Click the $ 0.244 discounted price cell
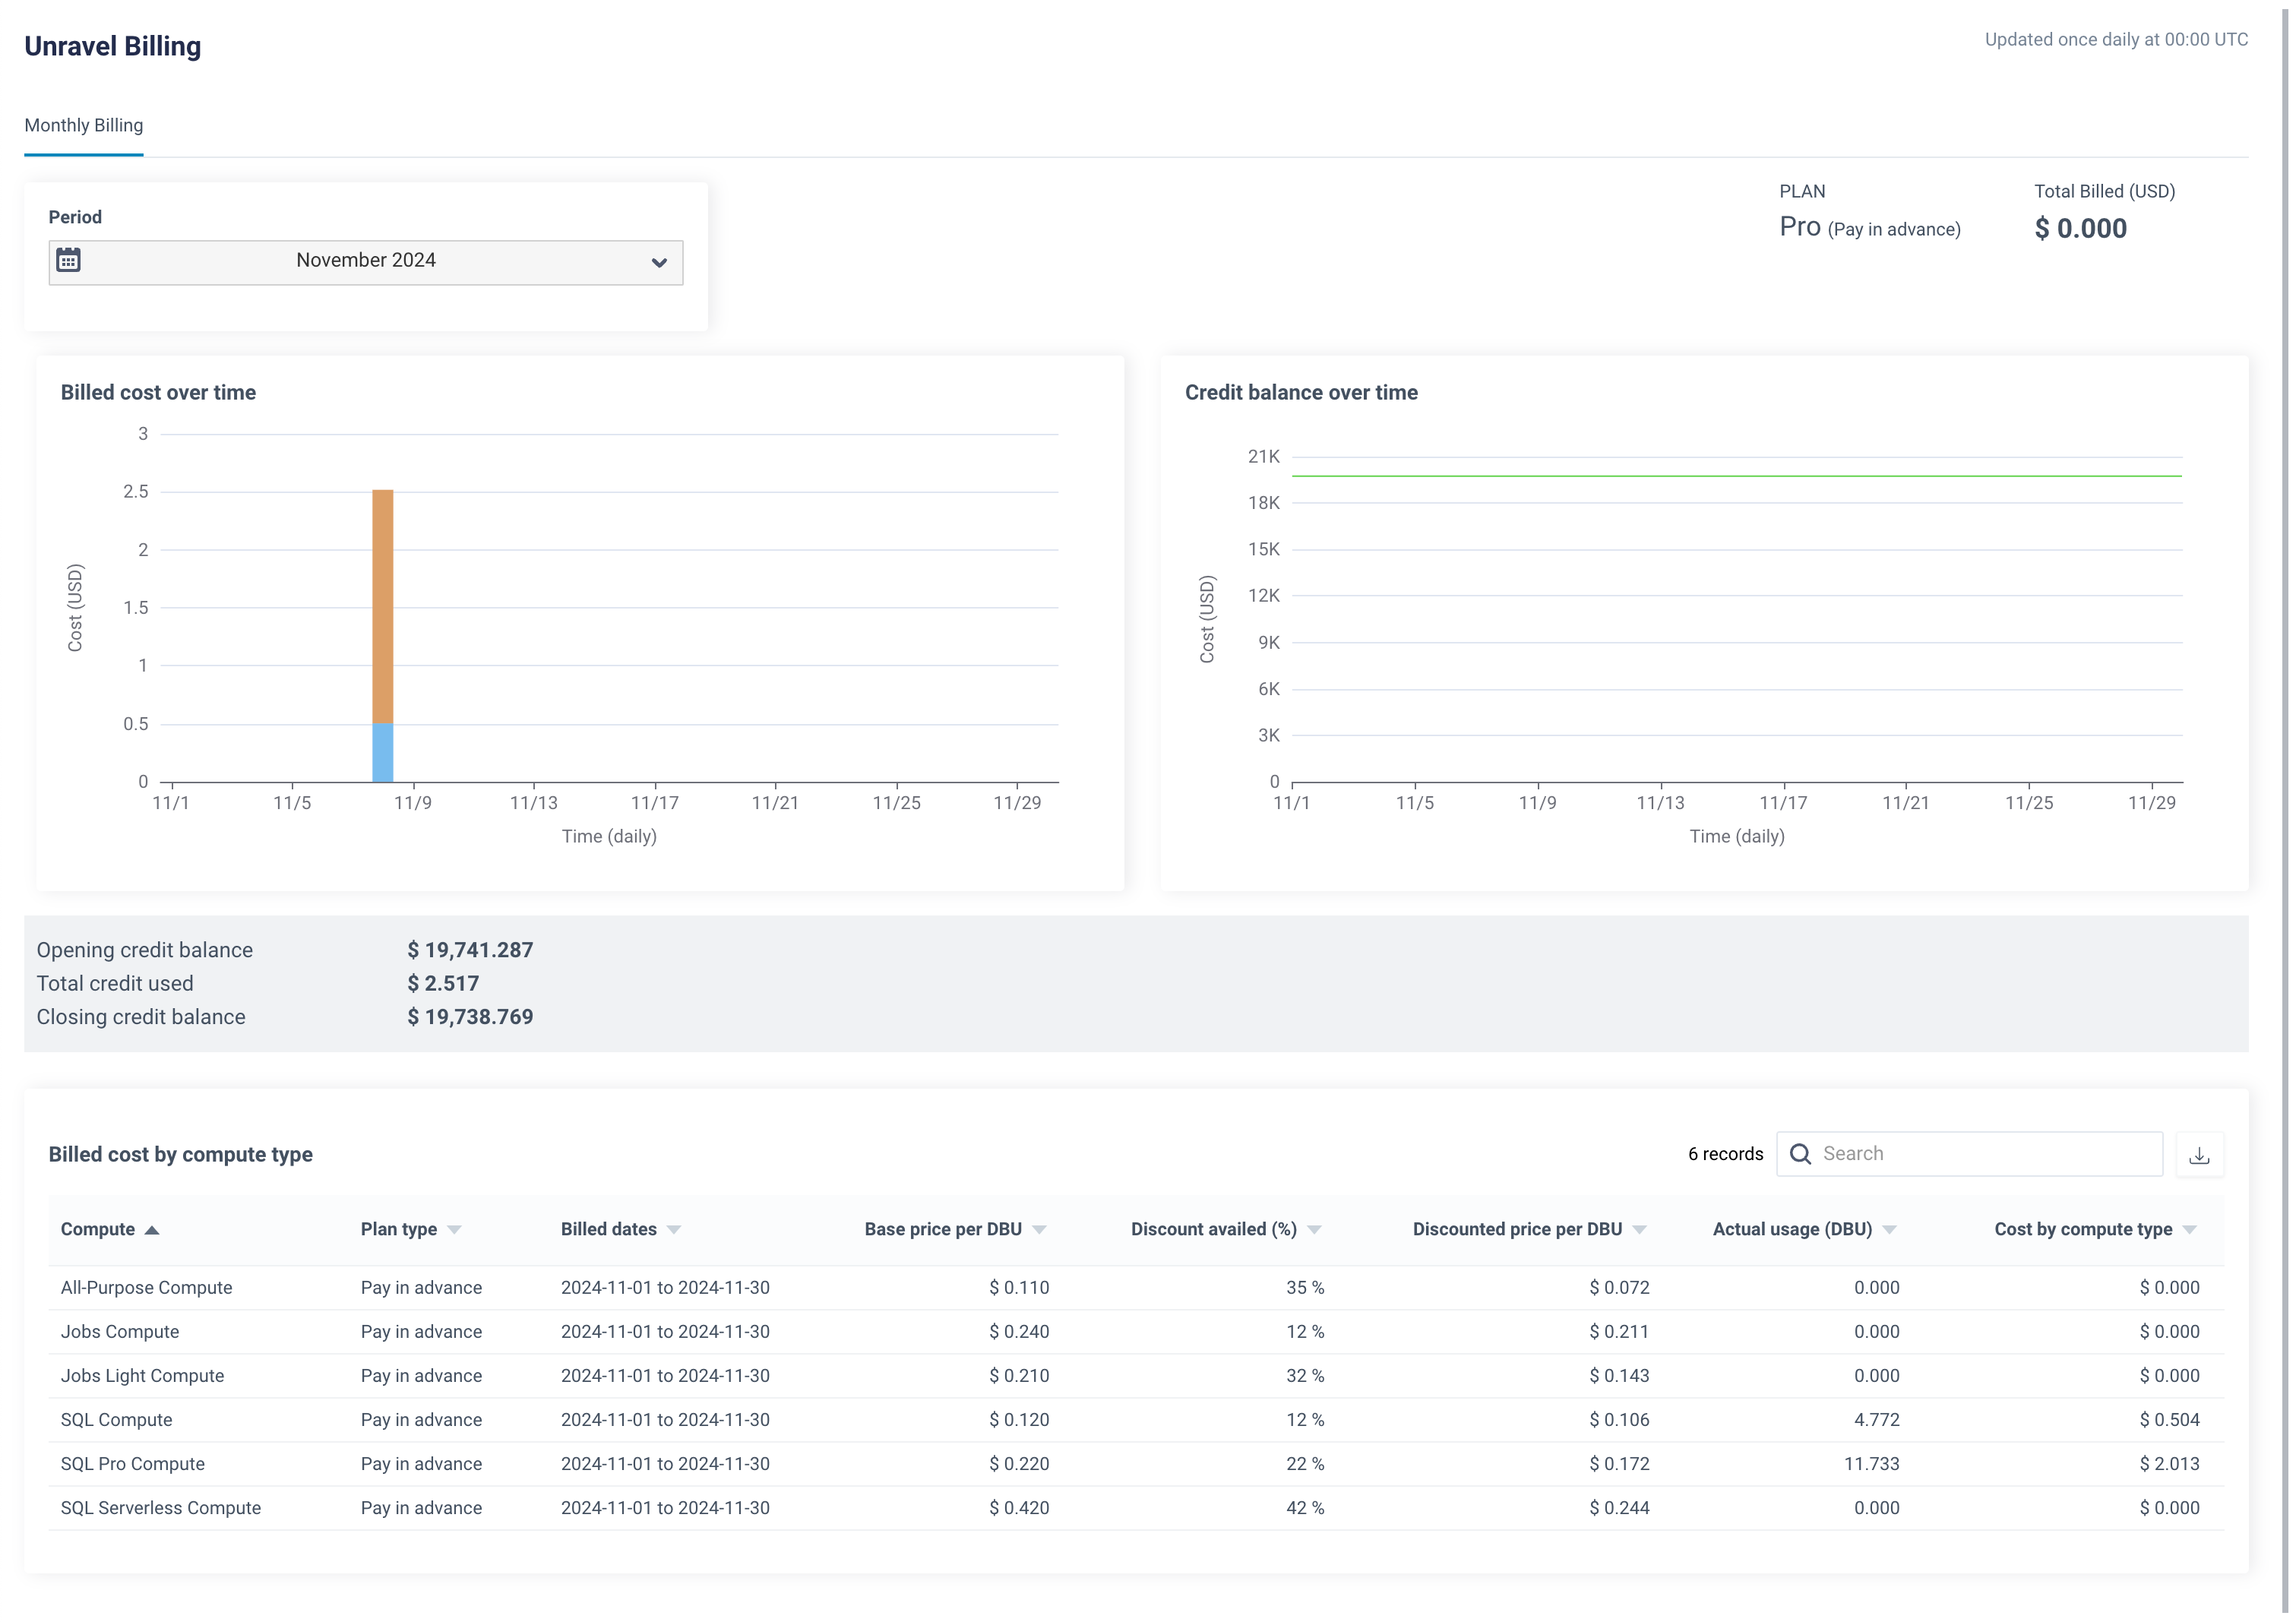The image size is (2296, 1622). [x=1619, y=1508]
